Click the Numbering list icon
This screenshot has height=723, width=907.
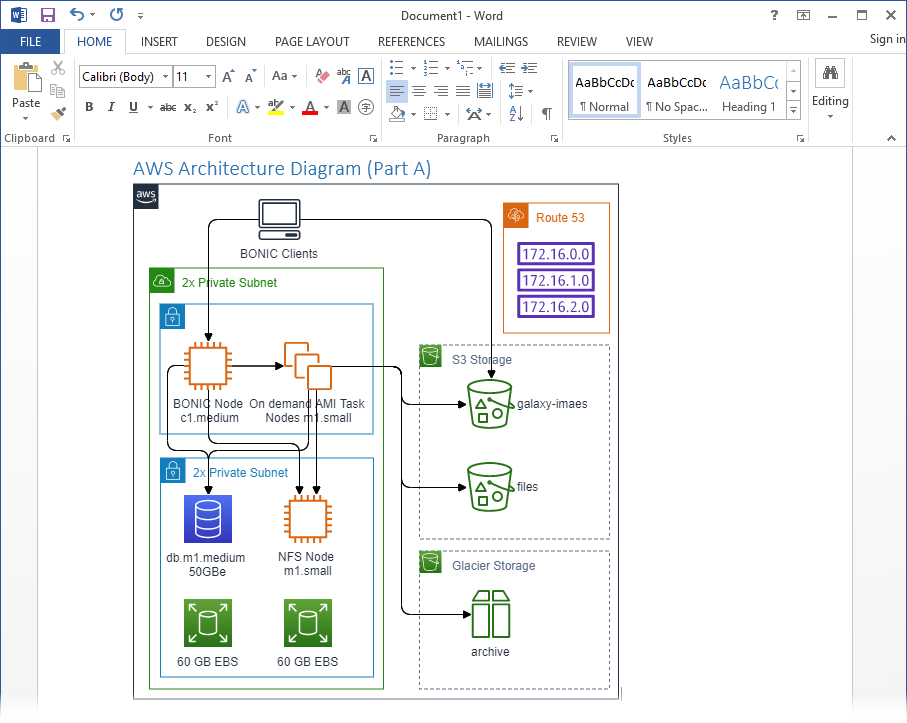(431, 68)
